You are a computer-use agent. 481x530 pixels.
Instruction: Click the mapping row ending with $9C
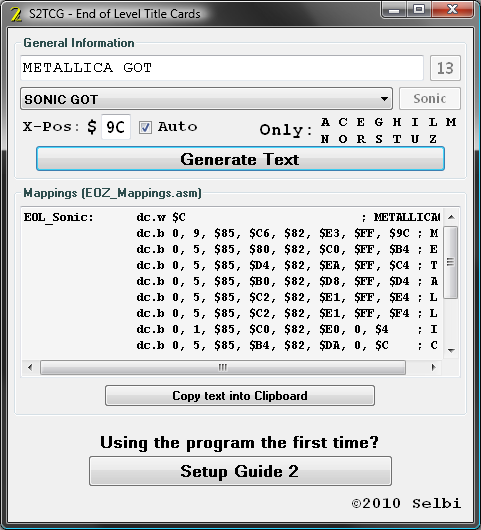[x=287, y=234]
